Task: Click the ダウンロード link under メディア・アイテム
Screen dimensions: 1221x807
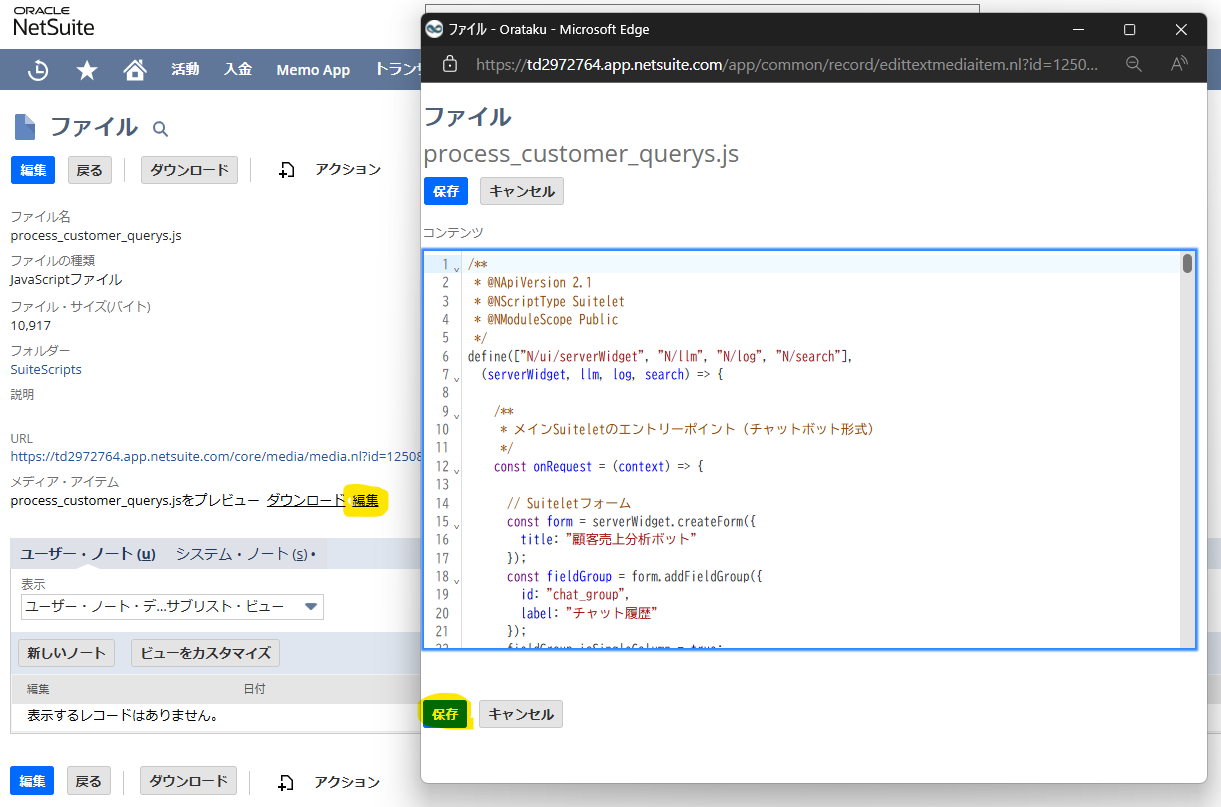Action: [x=306, y=500]
